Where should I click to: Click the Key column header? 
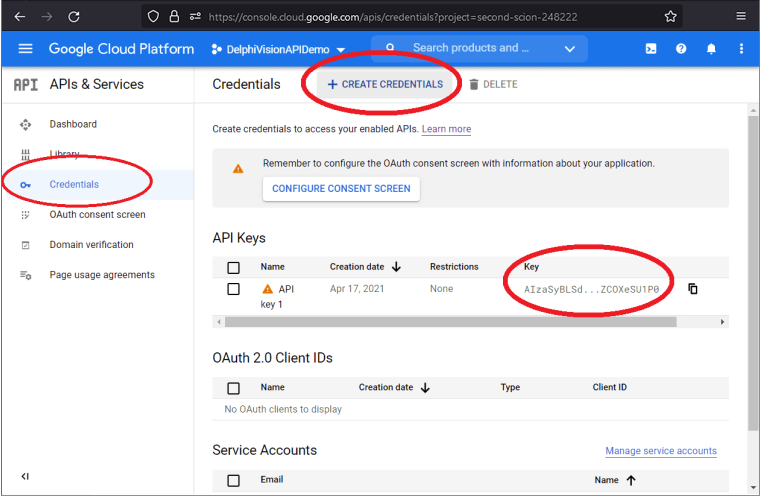click(x=531, y=267)
